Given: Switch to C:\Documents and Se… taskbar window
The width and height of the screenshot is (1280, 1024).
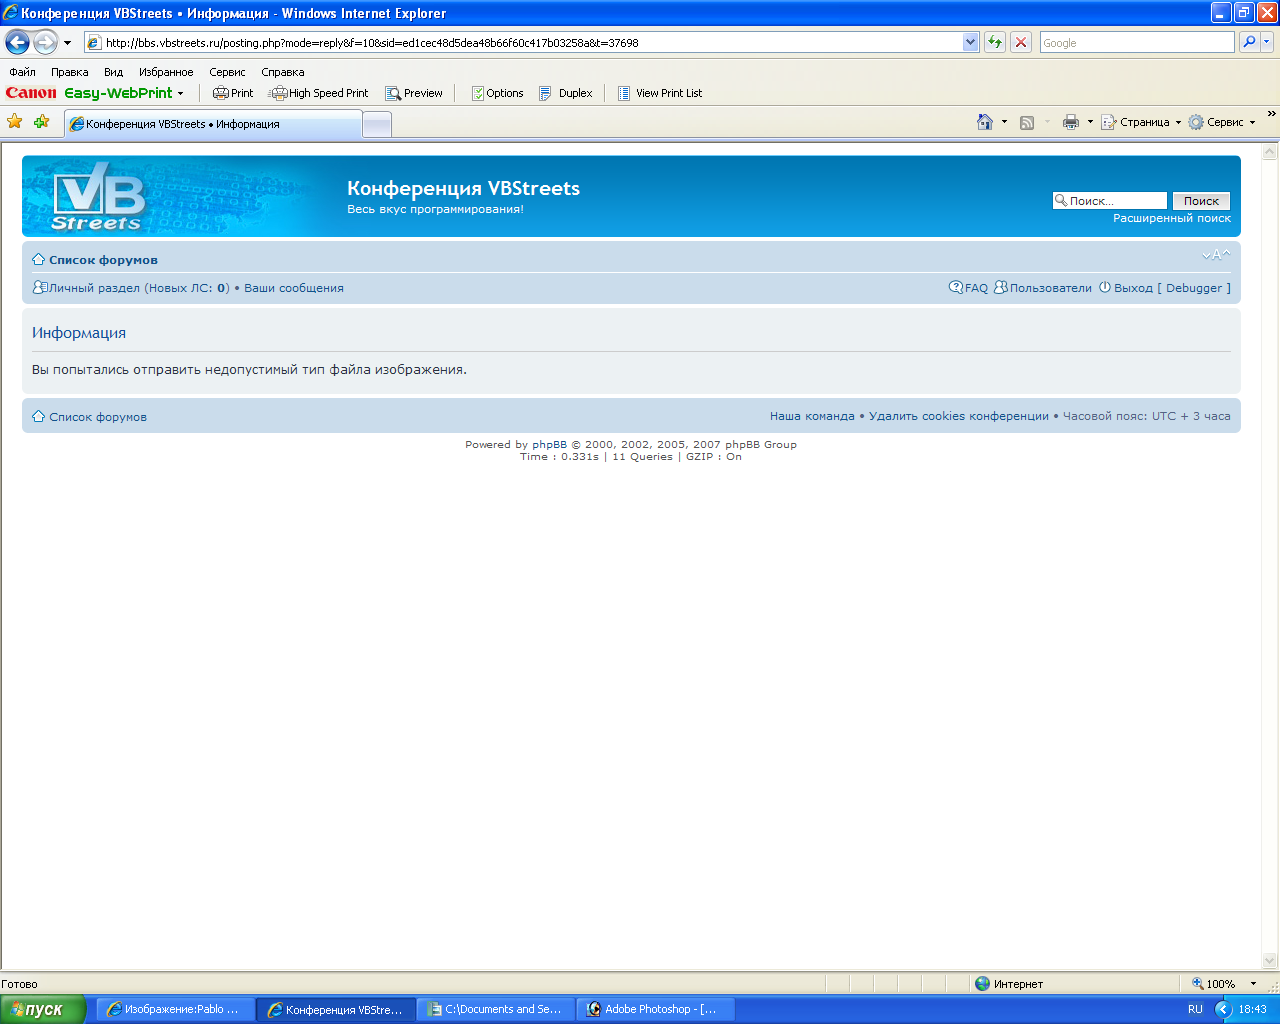Looking at the screenshot, I should tap(495, 1009).
